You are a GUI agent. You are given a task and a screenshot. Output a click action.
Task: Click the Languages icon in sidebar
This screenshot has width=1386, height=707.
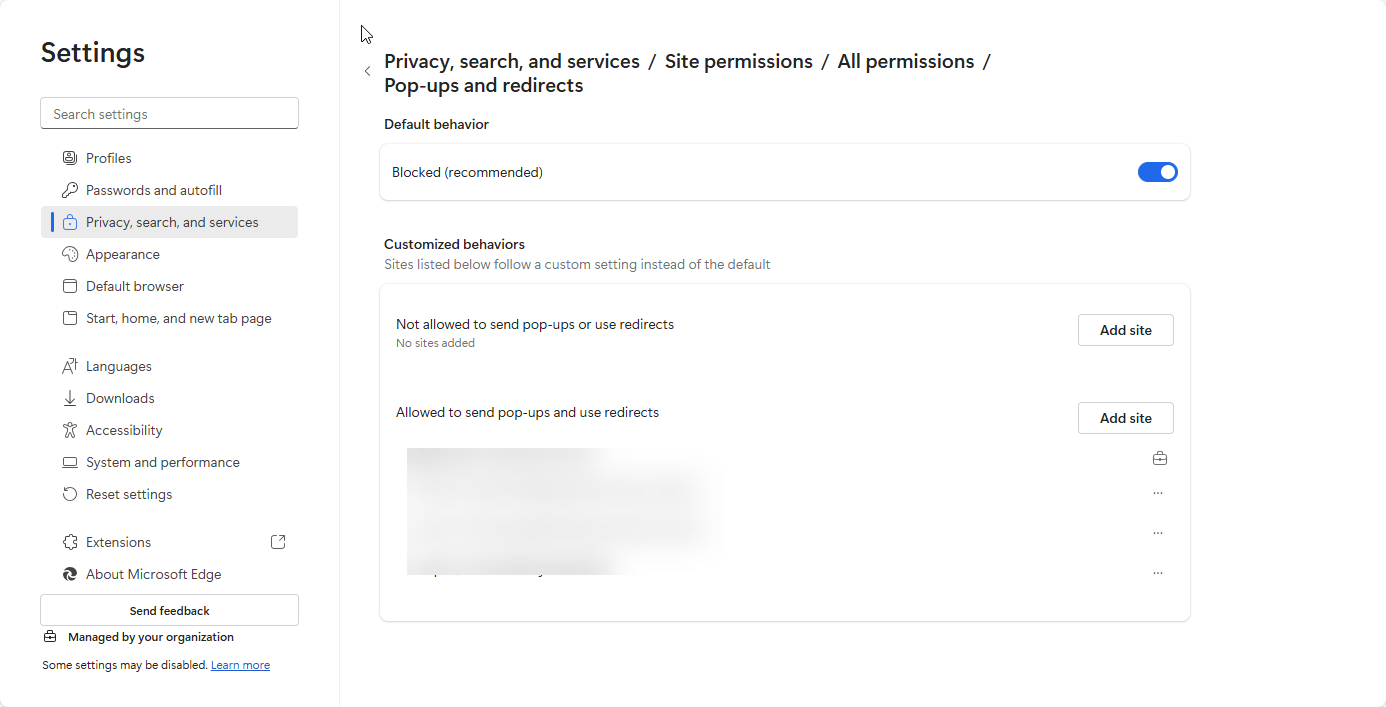(x=70, y=366)
